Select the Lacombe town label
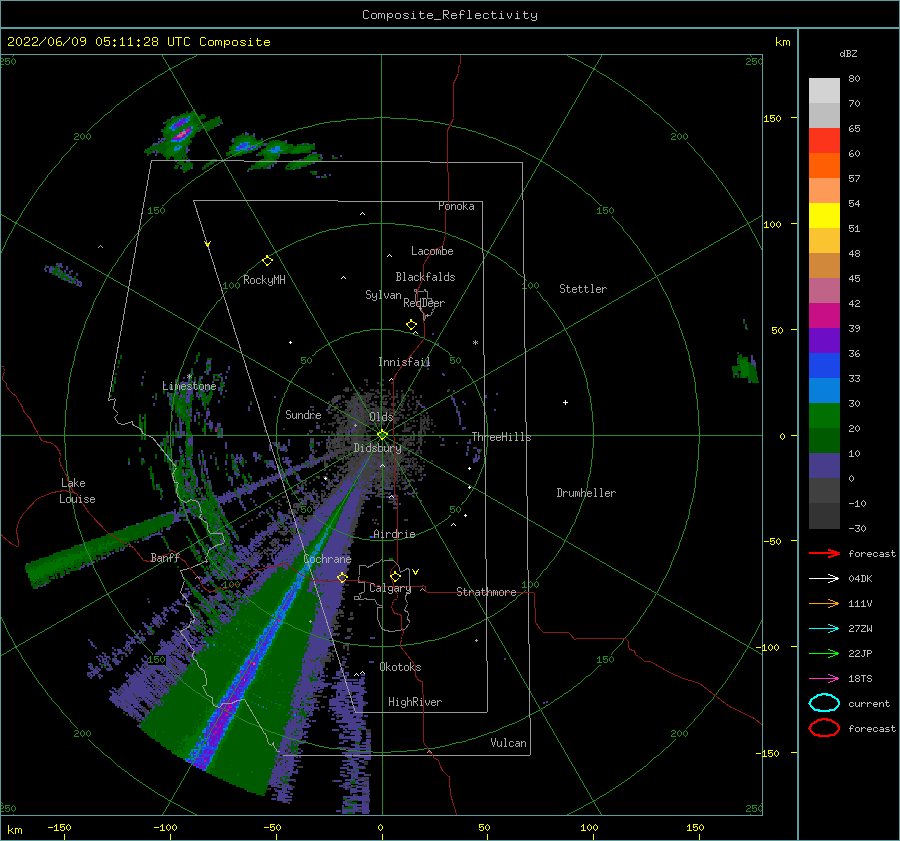This screenshot has width=900, height=841. click(x=432, y=251)
